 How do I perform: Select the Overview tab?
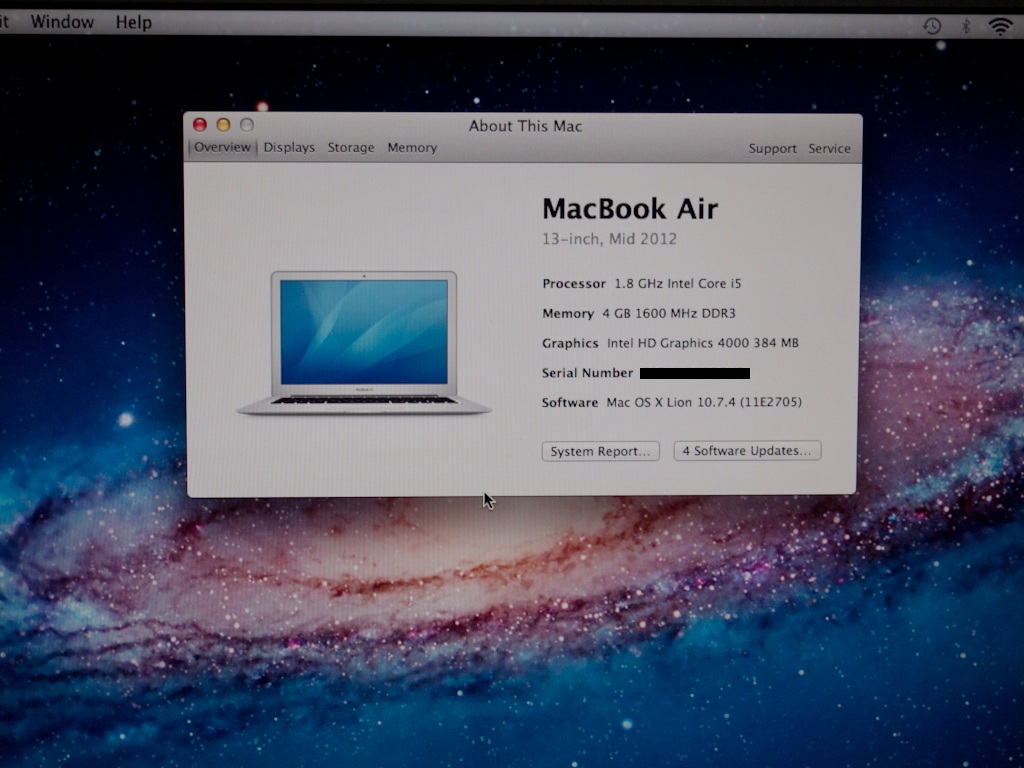click(x=222, y=148)
